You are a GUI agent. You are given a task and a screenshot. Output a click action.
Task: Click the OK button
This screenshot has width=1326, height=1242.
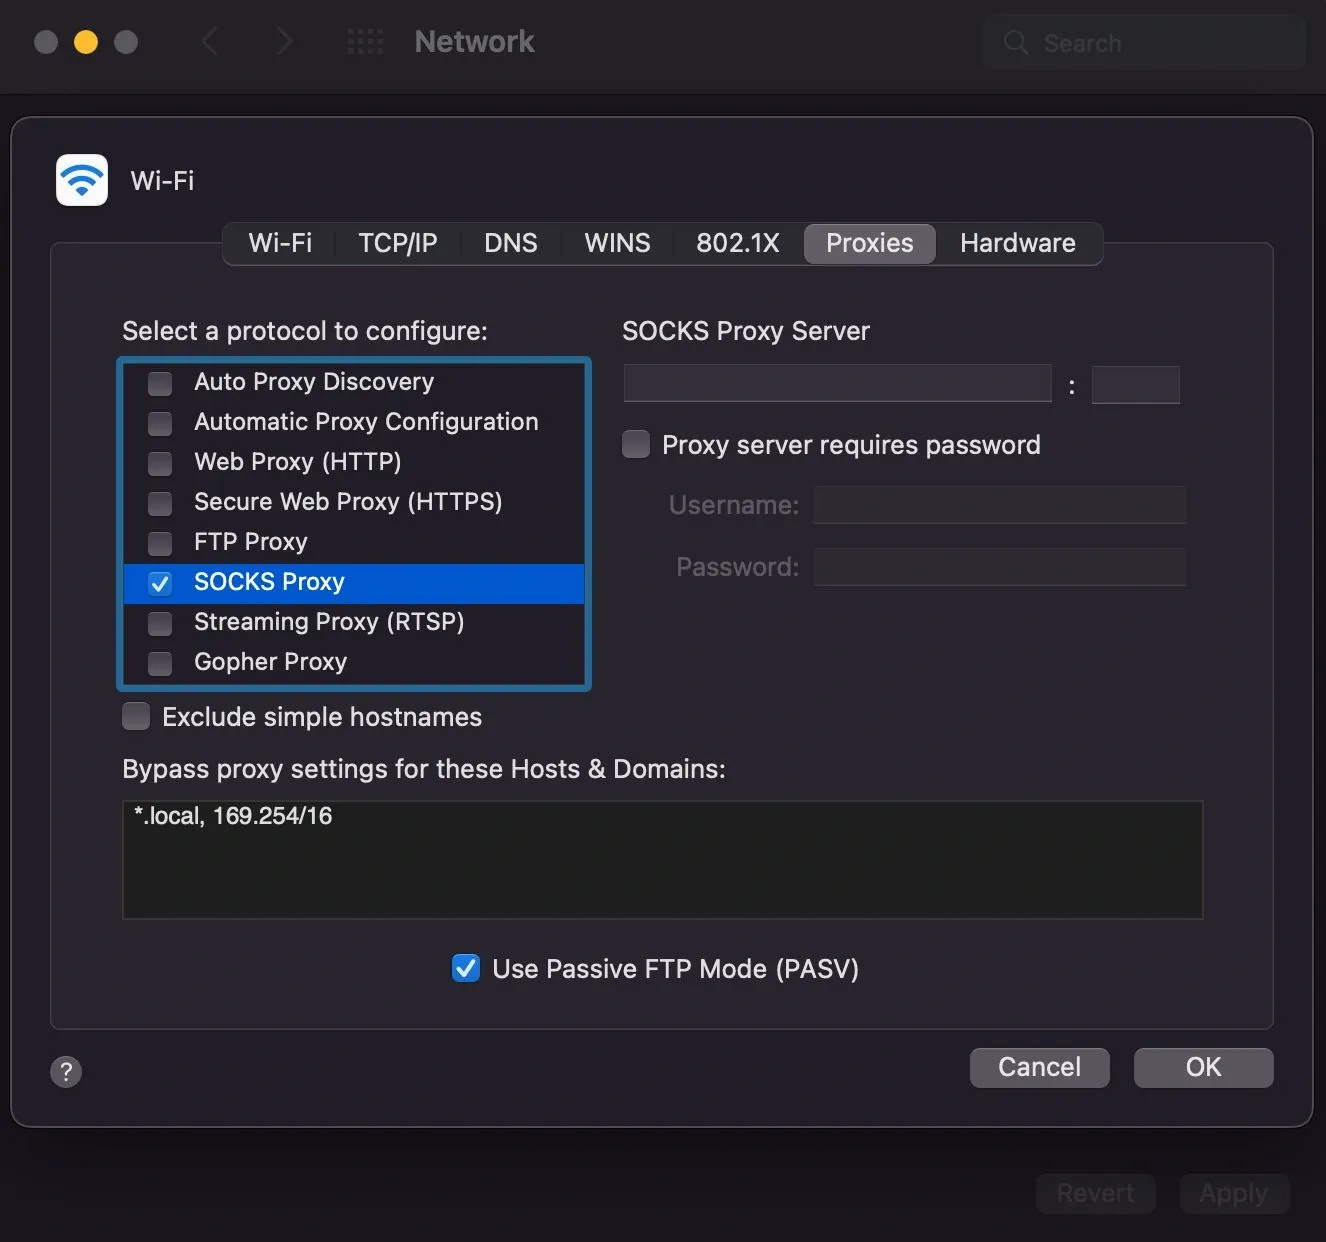pyautogui.click(x=1203, y=1067)
